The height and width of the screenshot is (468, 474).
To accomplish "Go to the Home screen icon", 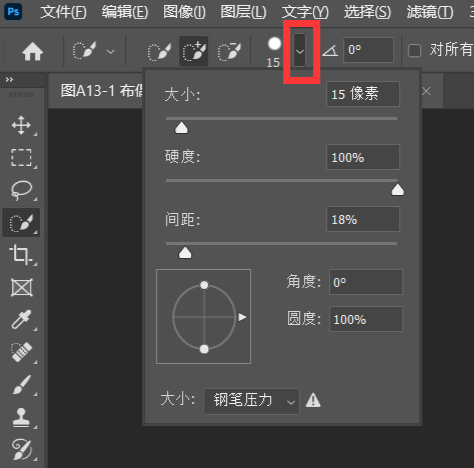I will click(x=32, y=52).
